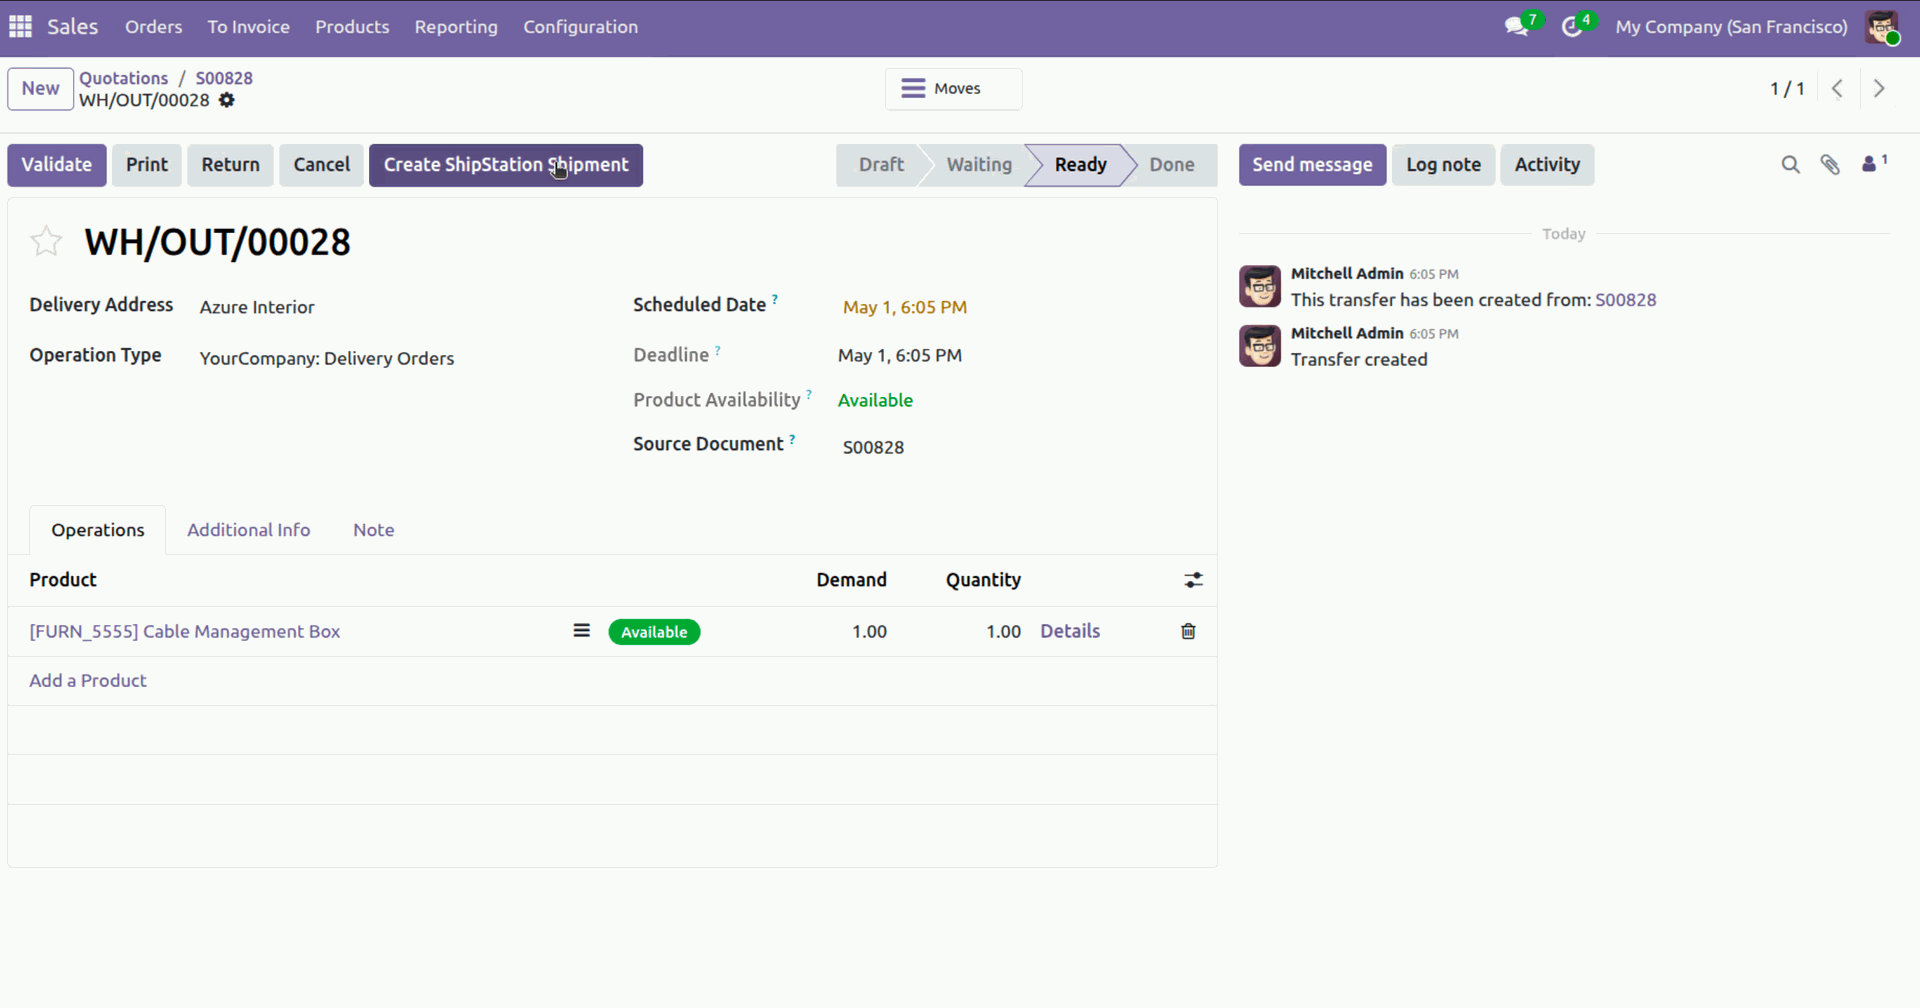Screen dimensions: 1920x1008
Task: Open the gear actions menu beside WH/OUT/00028
Action: coord(227,100)
